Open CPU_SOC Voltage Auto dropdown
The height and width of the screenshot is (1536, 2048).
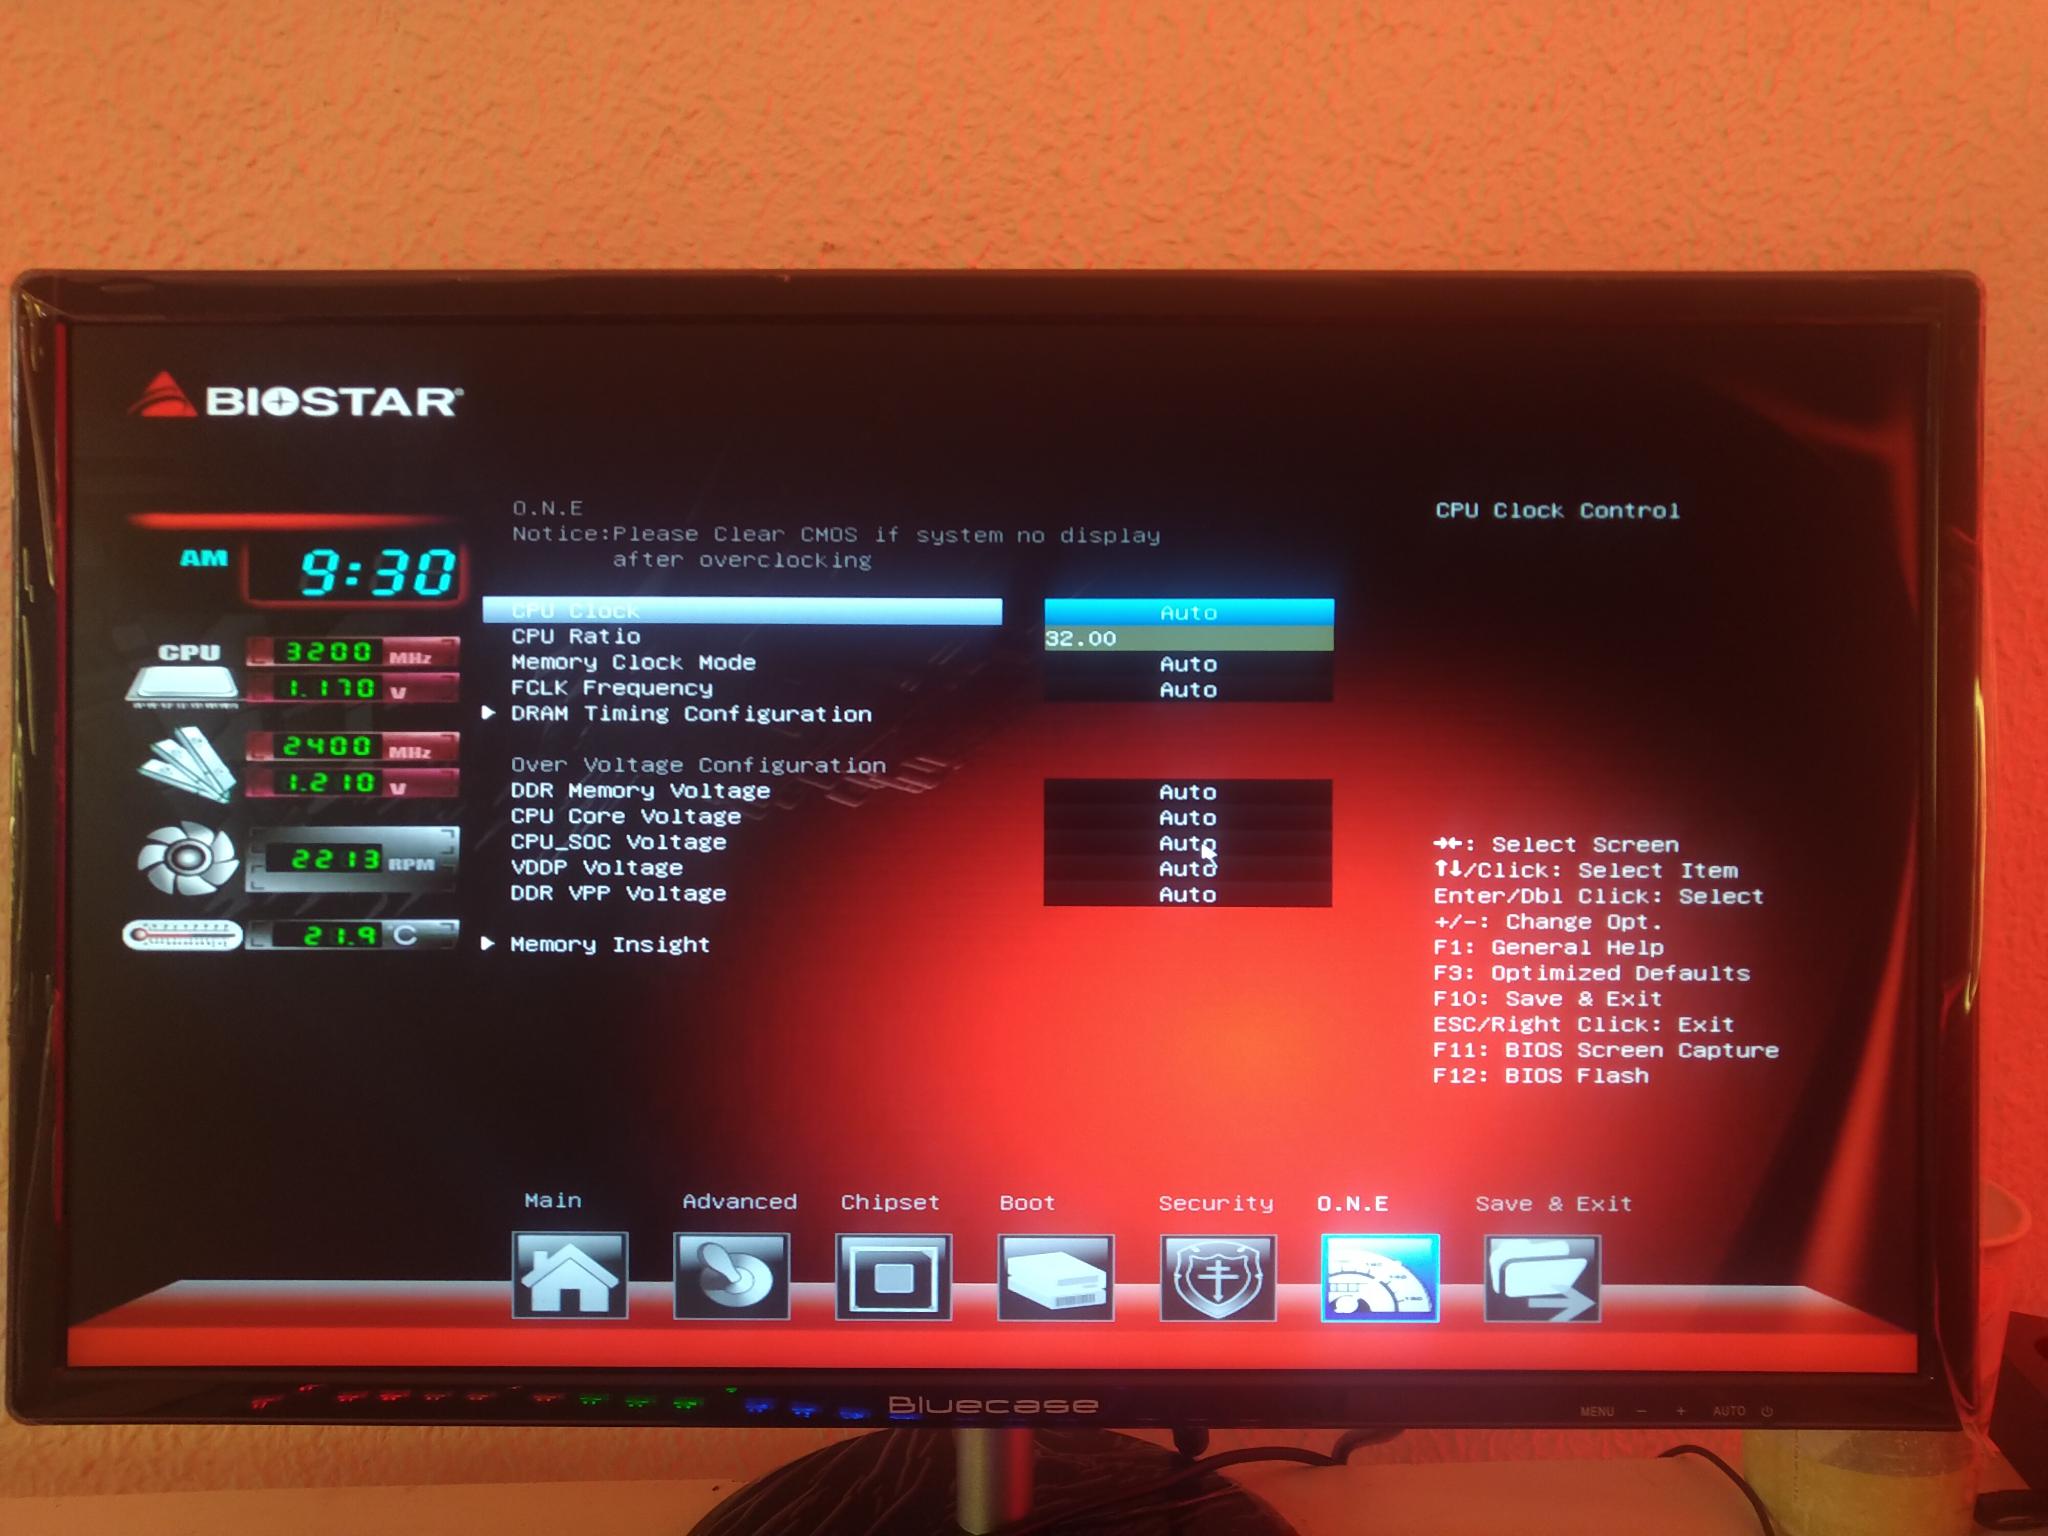pyautogui.click(x=1188, y=844)
